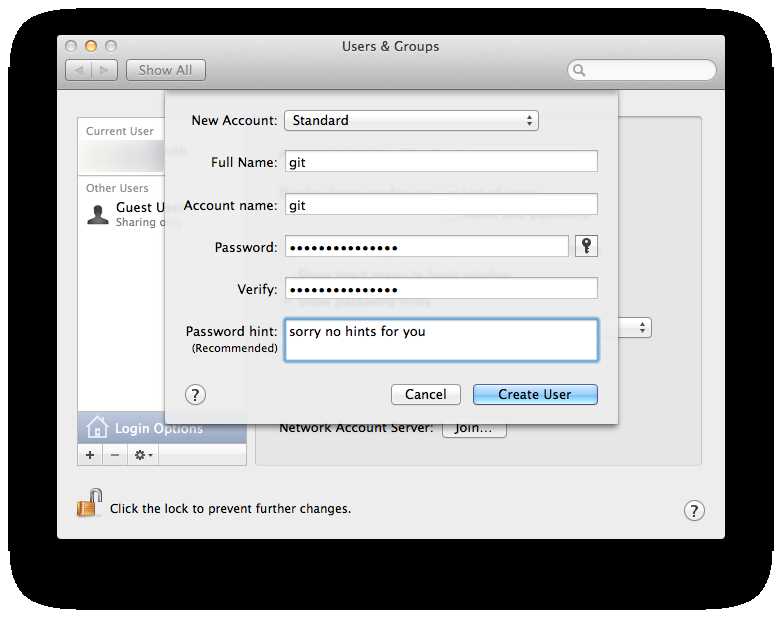Focus the Verify password field
The width and height of the screenshot is (782, 618).
pyautogui.click(x=441, y=288)
